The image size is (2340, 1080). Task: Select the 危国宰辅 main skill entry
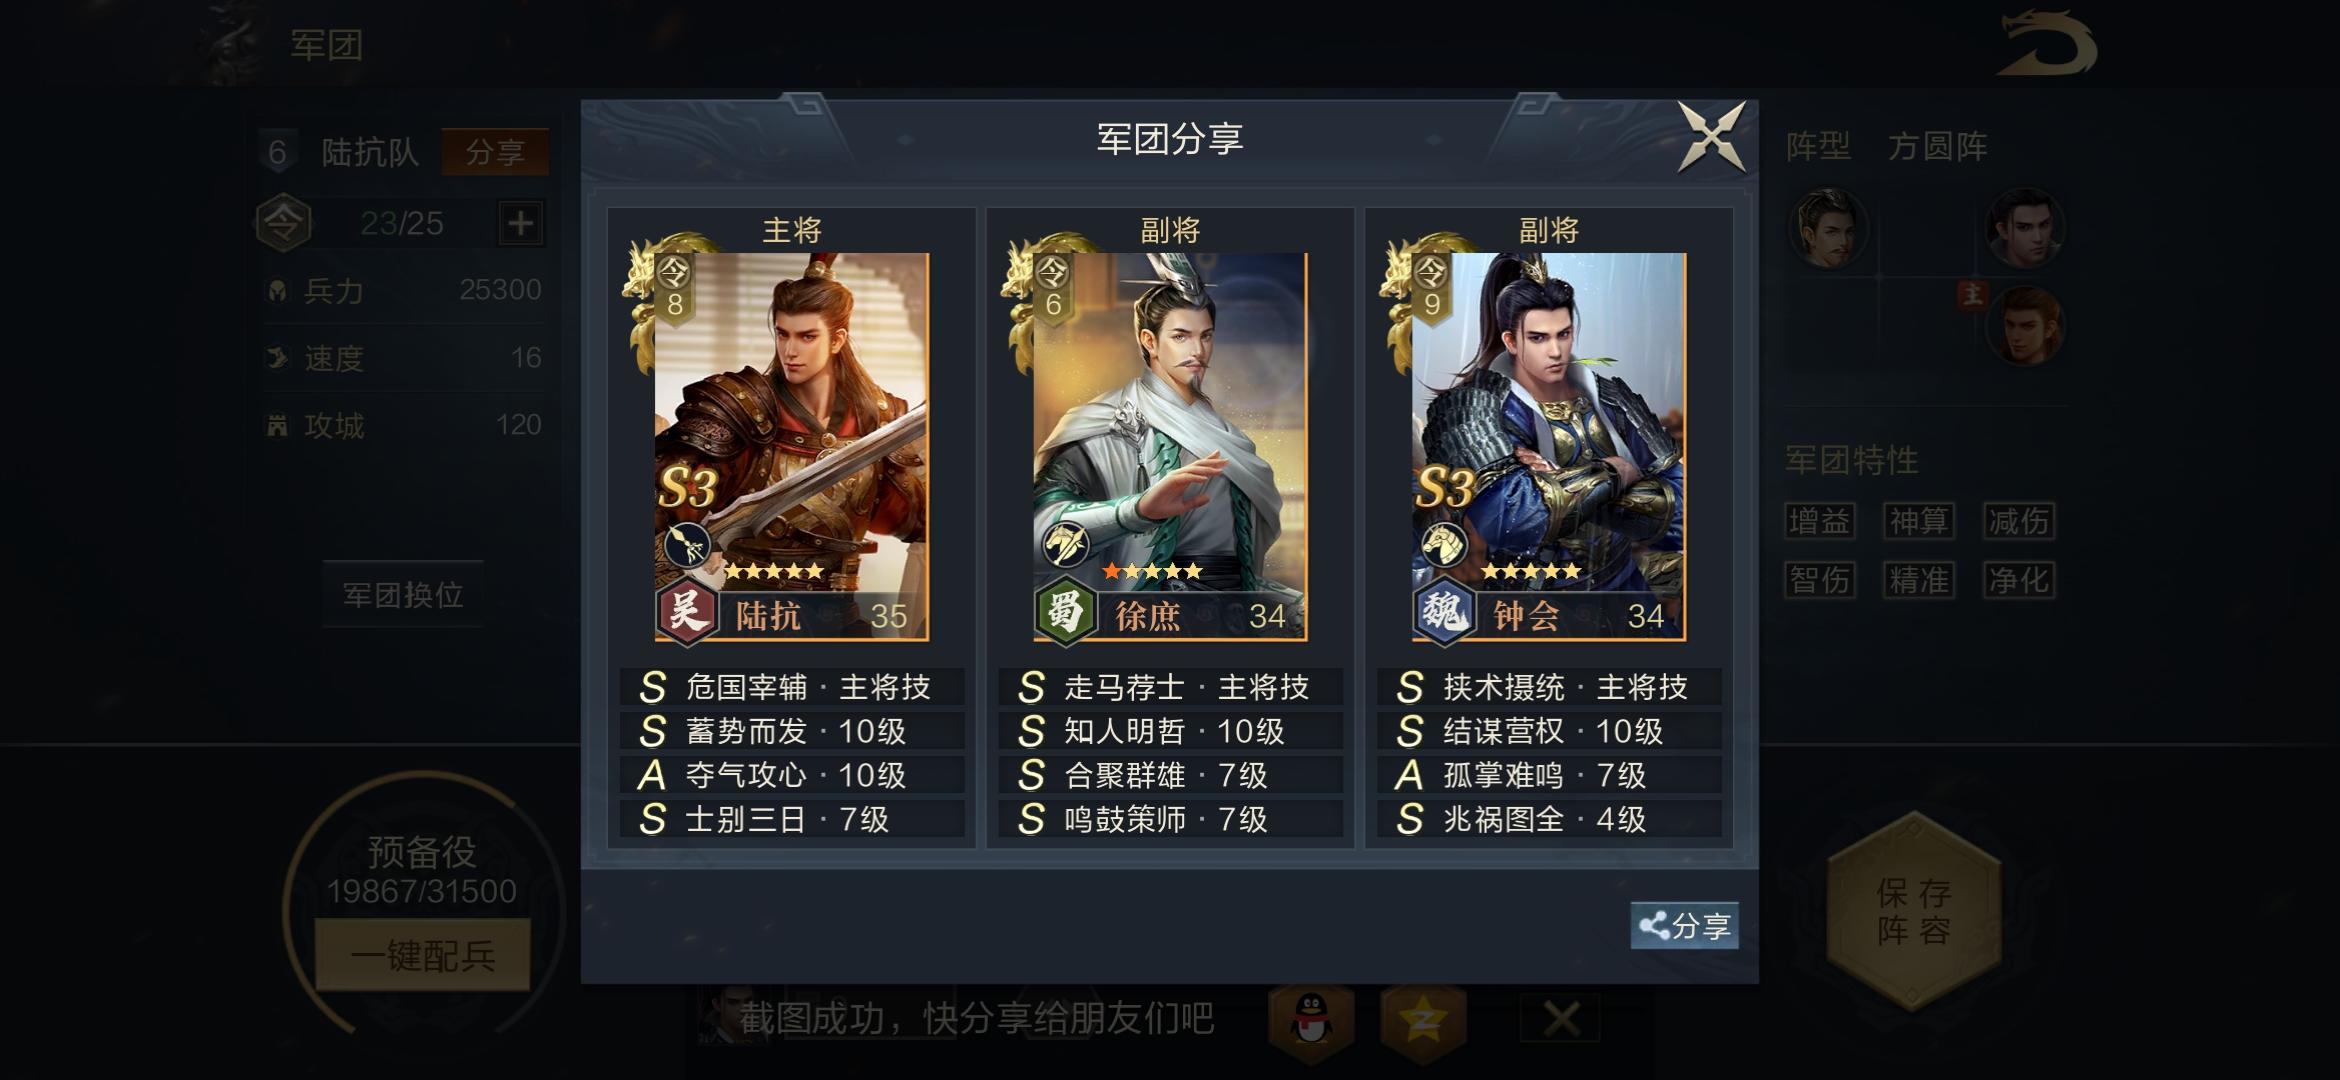[791, 687]
